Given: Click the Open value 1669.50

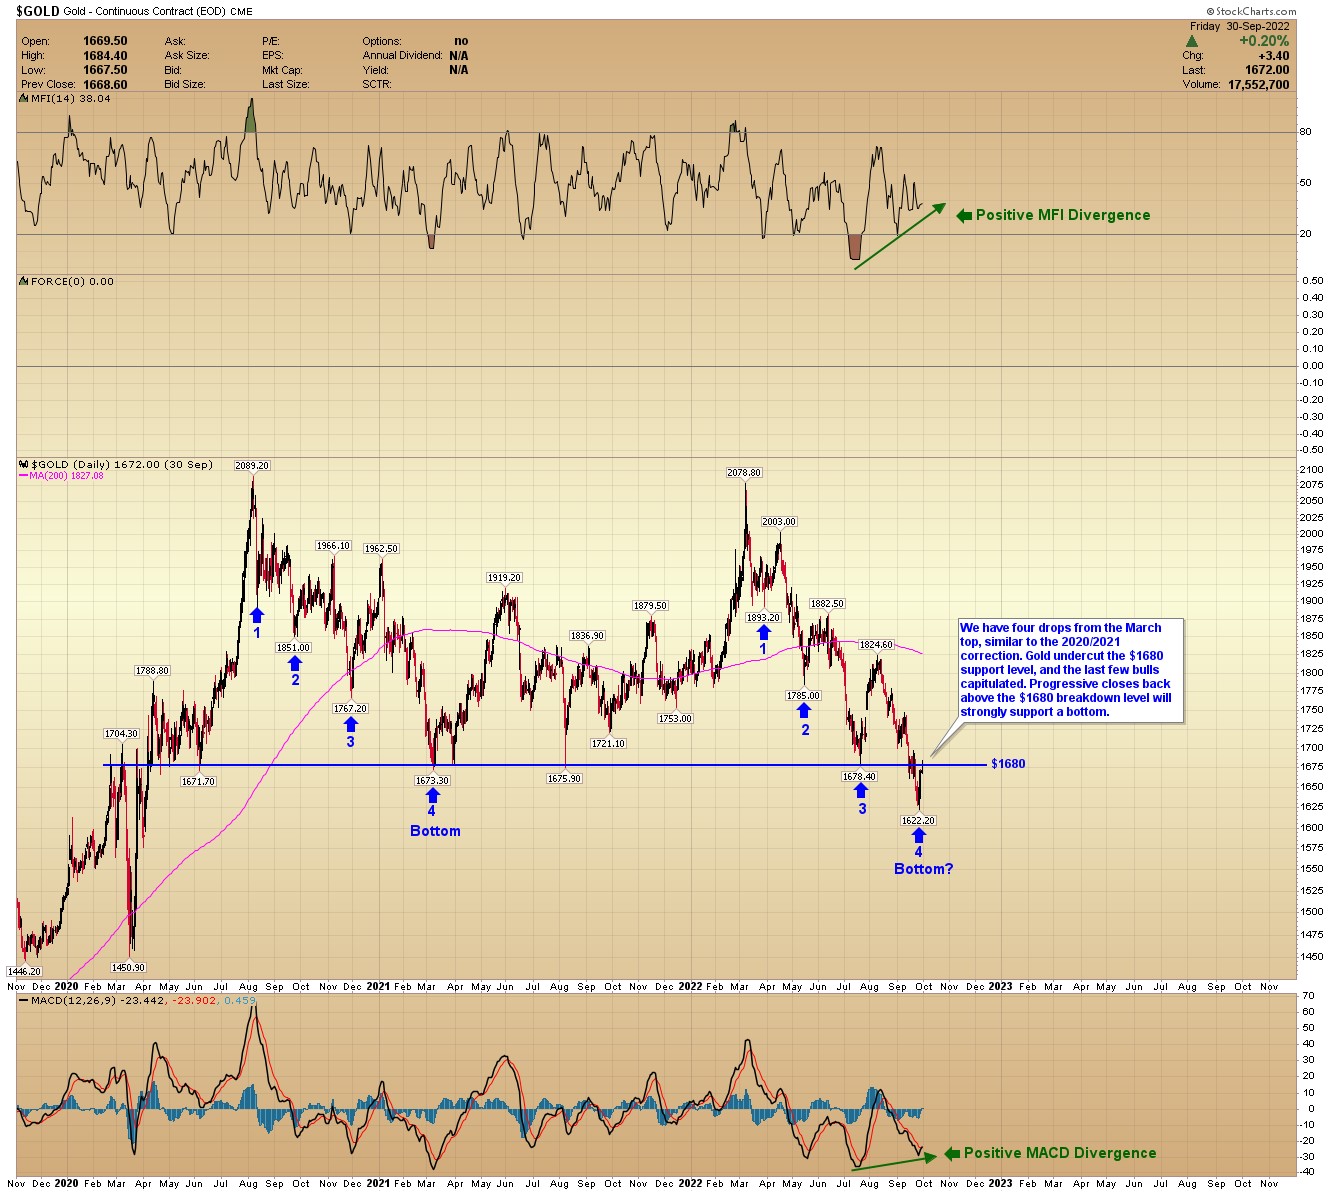Looking at the screenshot, I should pos(105,41).
